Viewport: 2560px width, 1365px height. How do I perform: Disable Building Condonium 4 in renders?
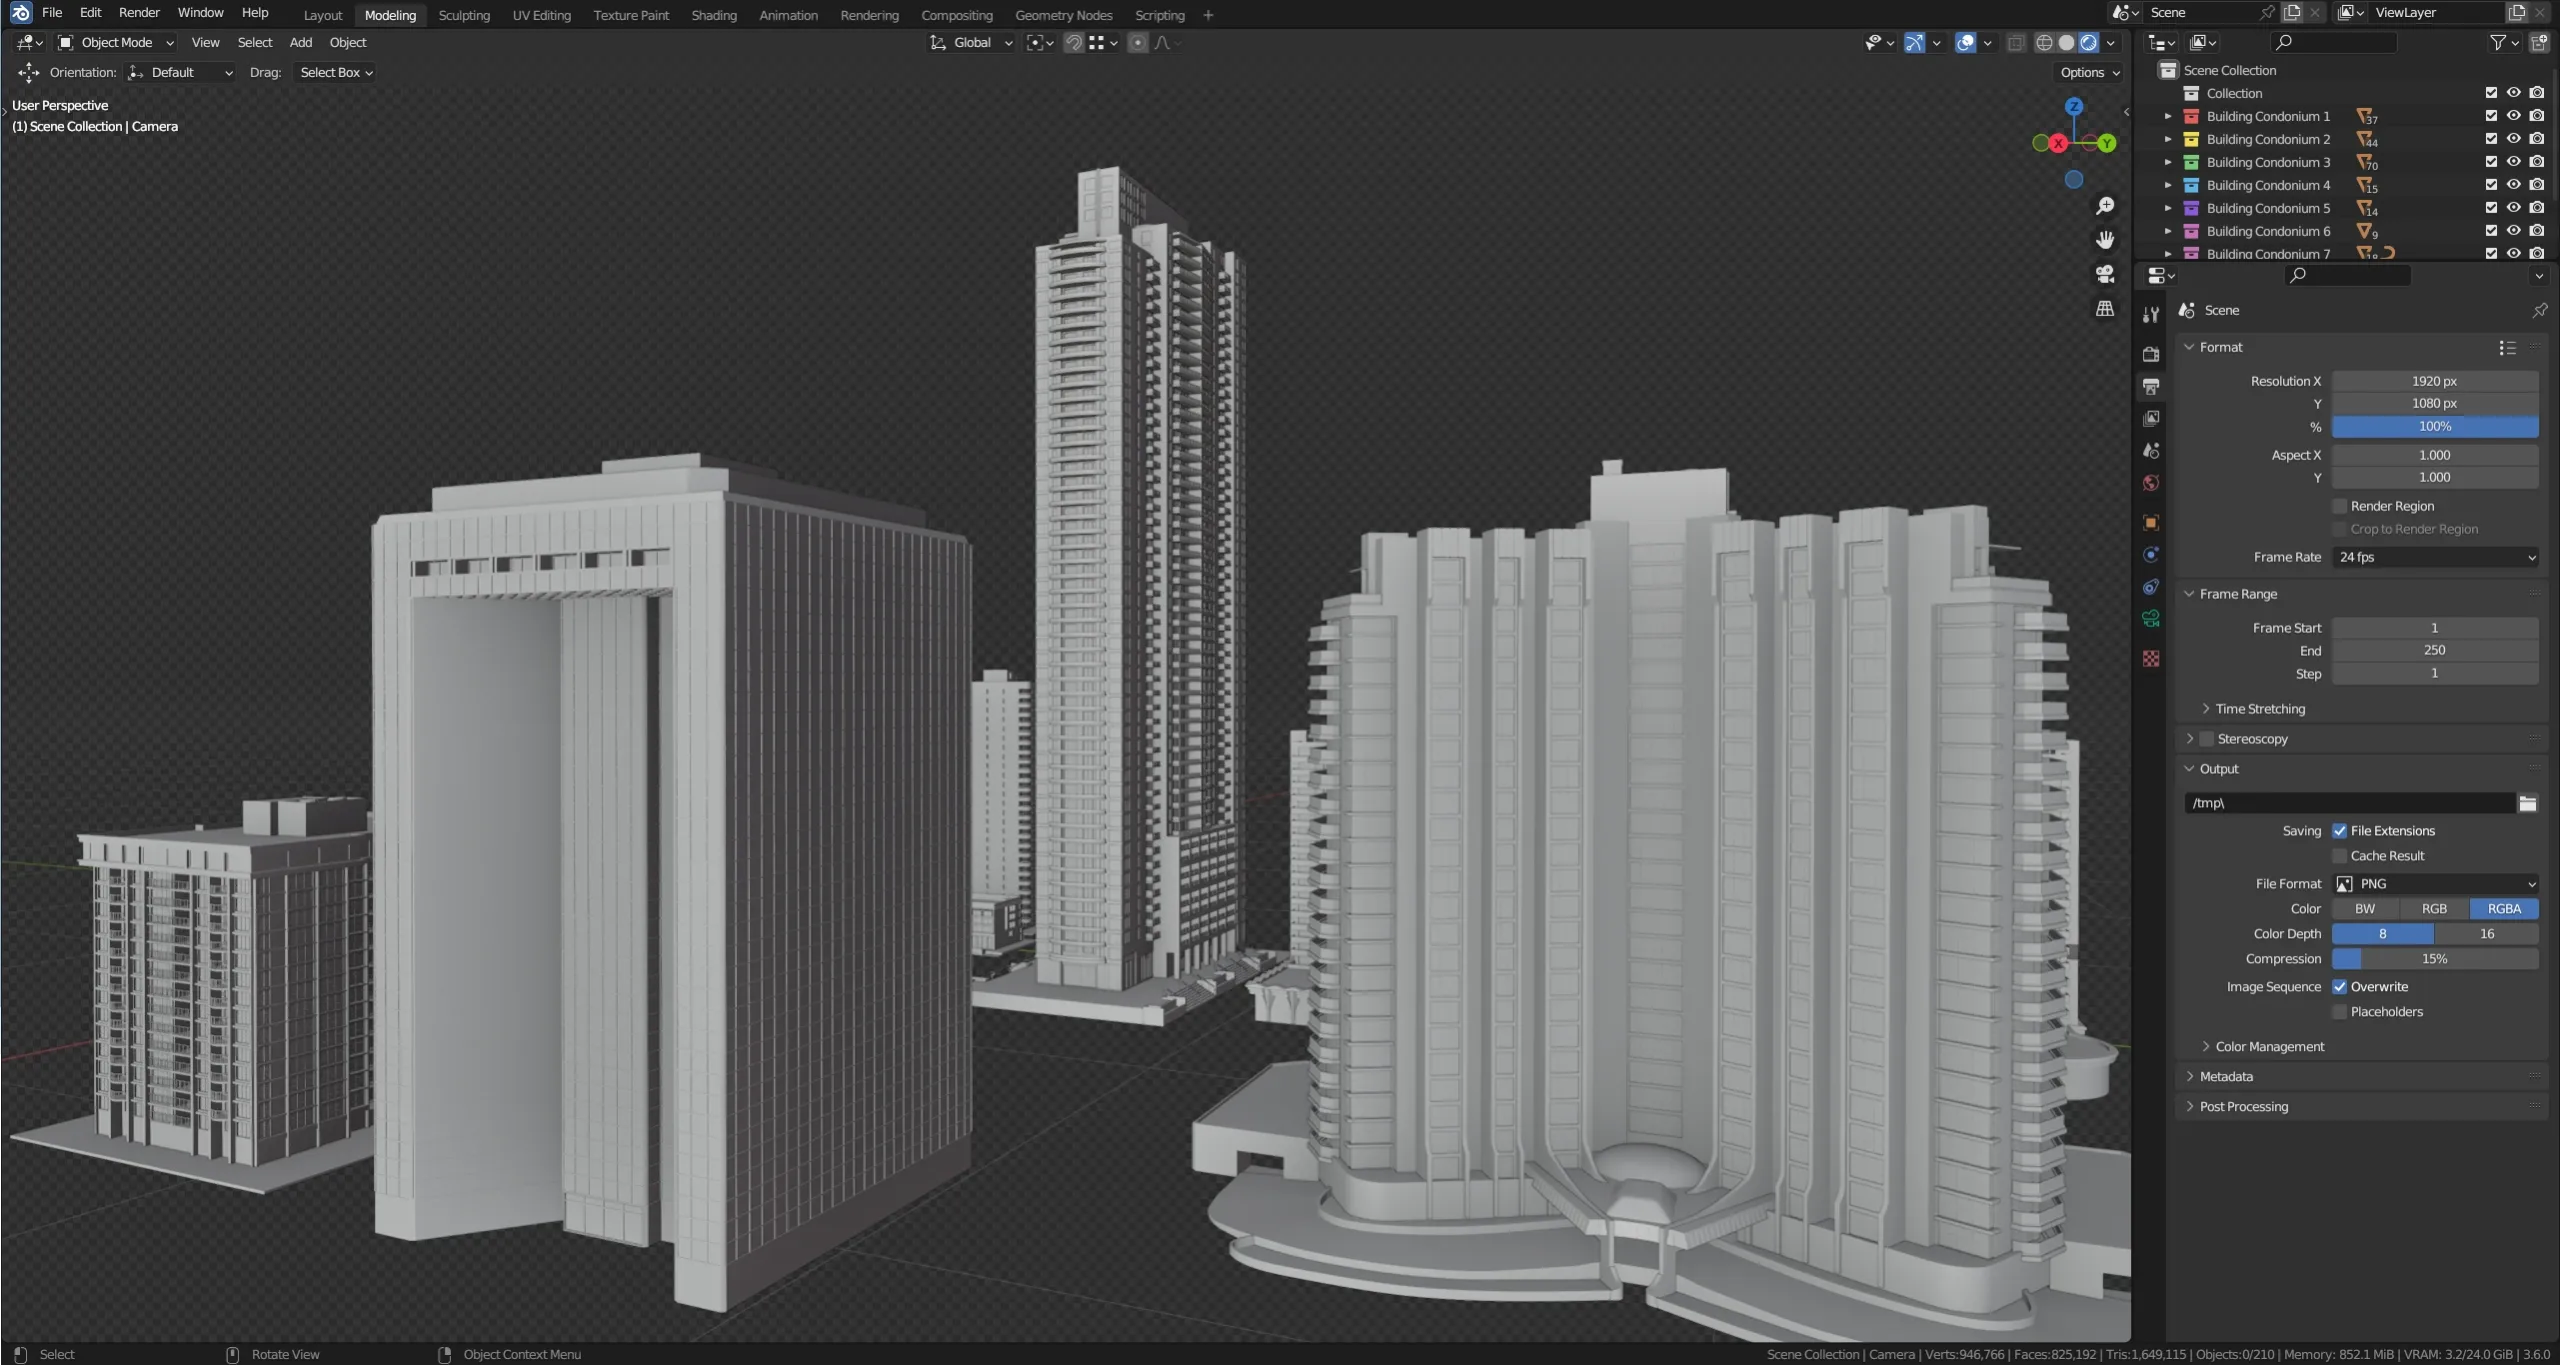(x=2536, y=185)
